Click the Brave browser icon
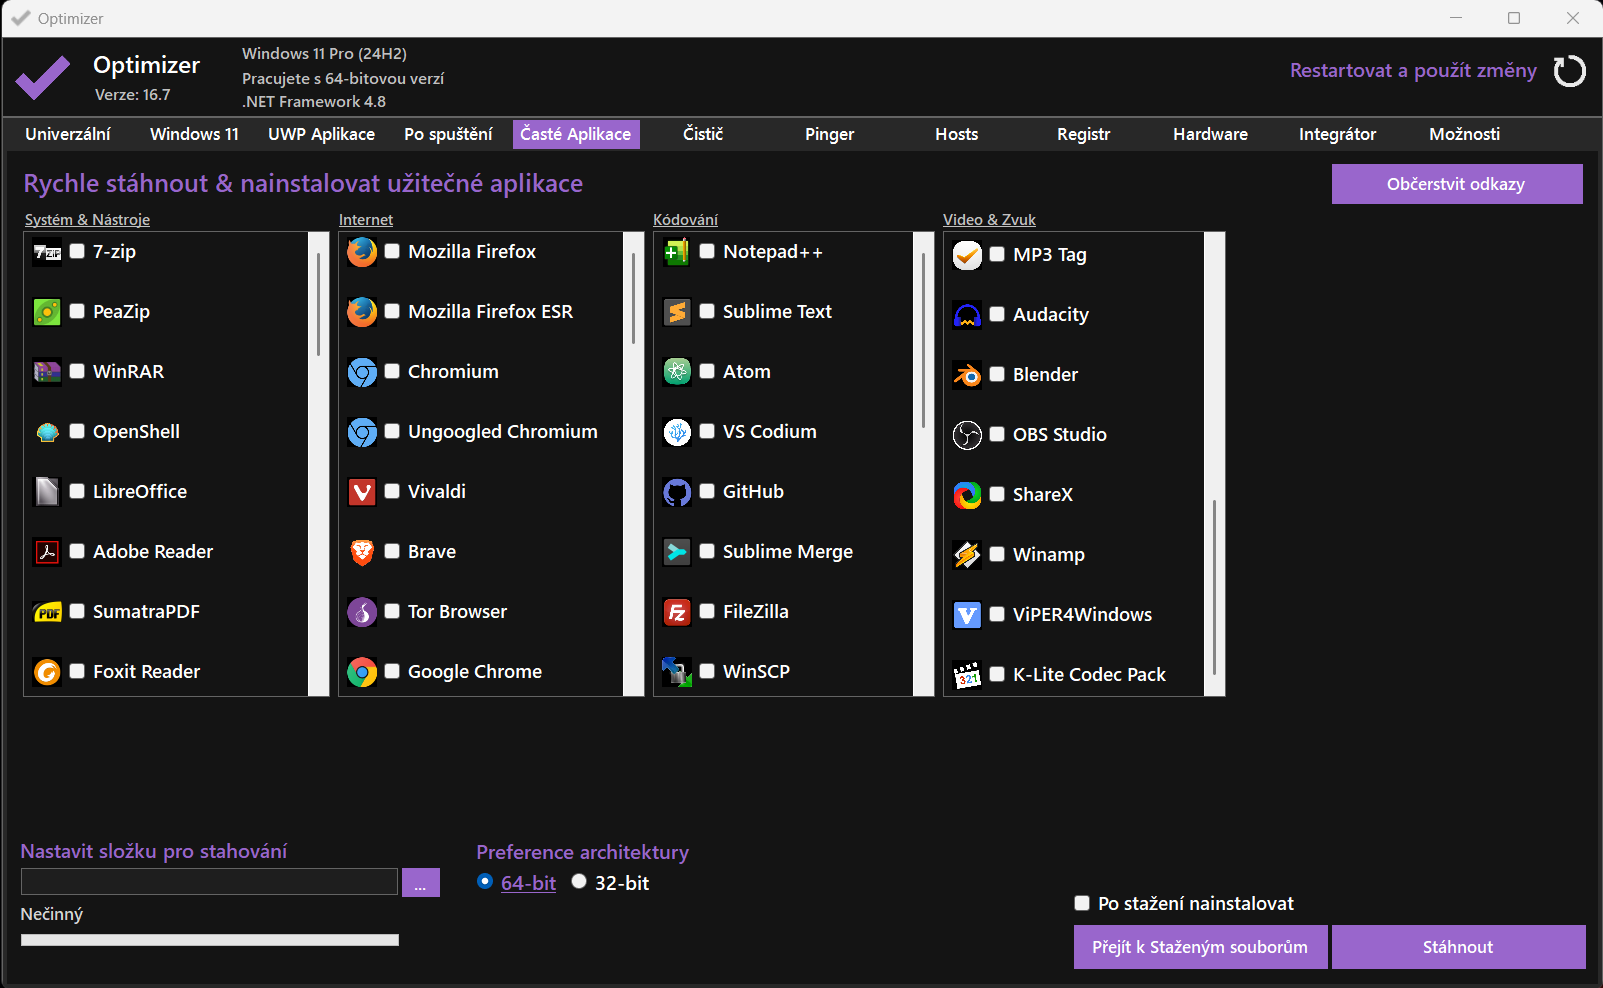Screen dimensions: 1603x988 click(362, 552)
